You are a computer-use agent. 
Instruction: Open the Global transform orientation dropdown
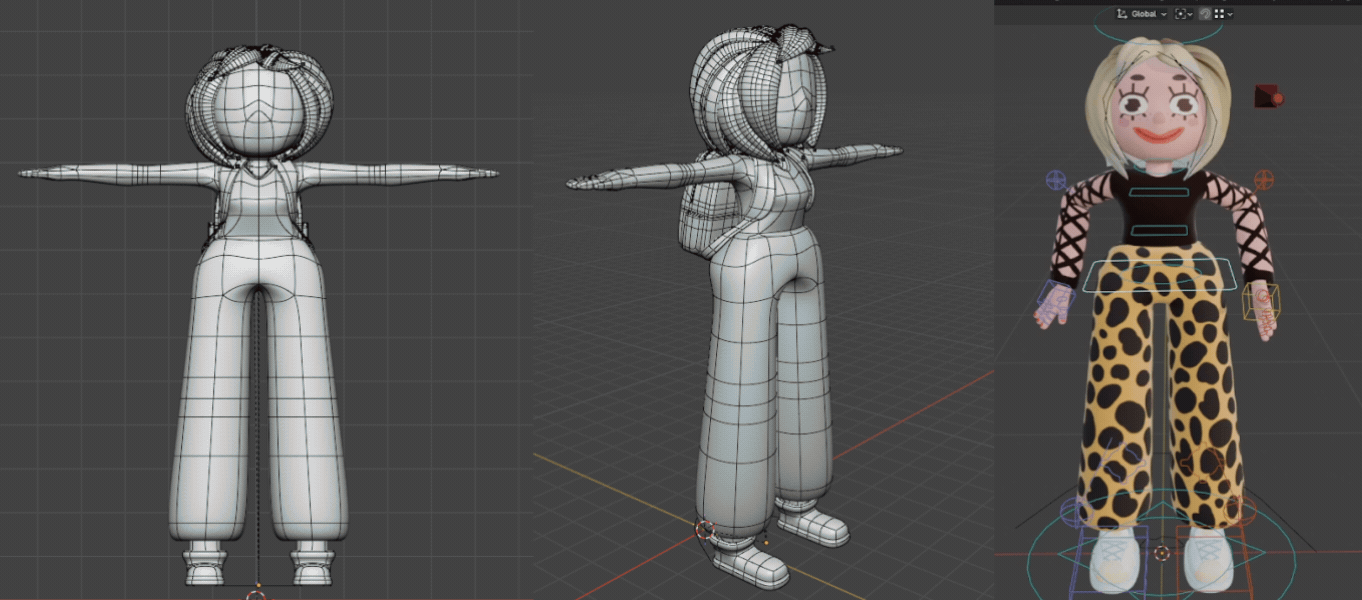[1142, 14]
